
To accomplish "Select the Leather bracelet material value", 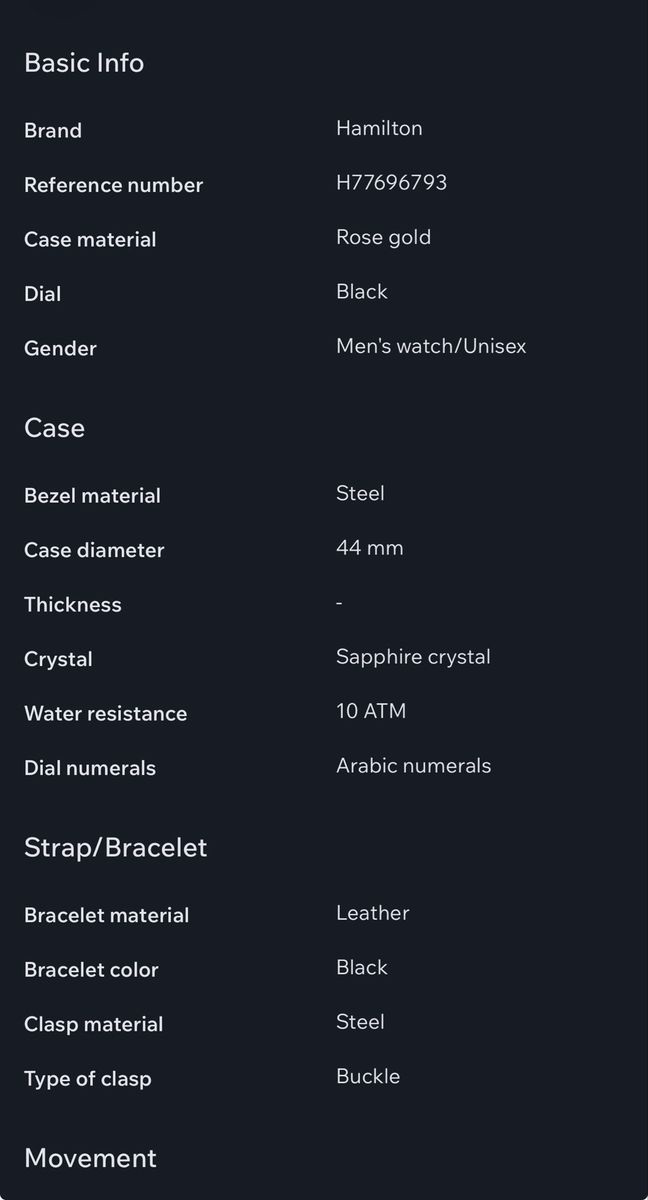I will [x=373, y=913].
